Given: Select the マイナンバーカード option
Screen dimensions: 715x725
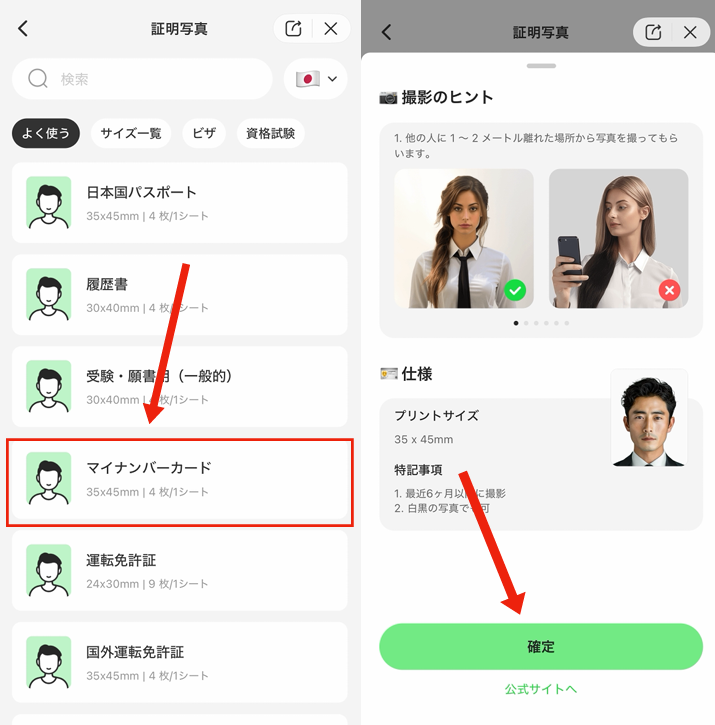Looking at the screenshot, I should (179, 479).
